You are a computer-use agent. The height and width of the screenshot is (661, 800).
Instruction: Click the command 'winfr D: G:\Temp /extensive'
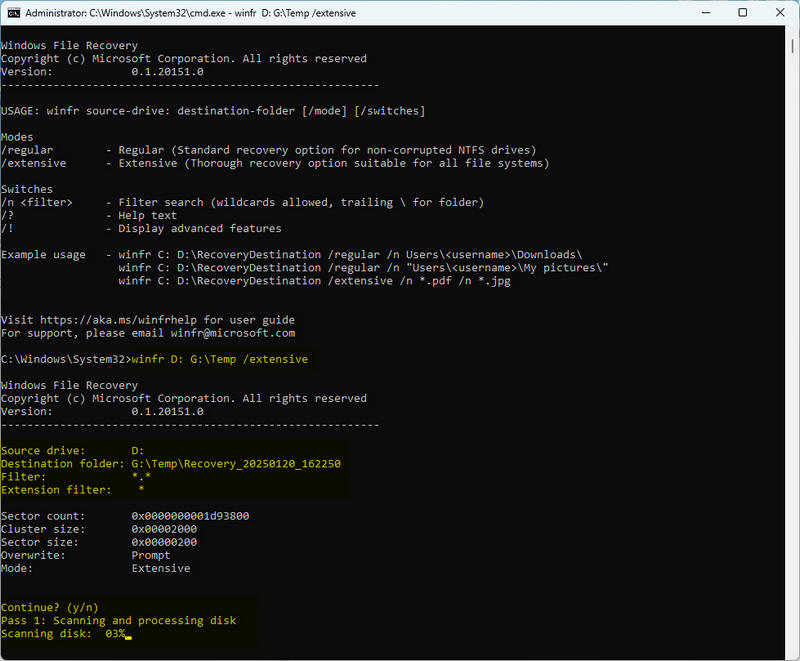pos(220,359)
